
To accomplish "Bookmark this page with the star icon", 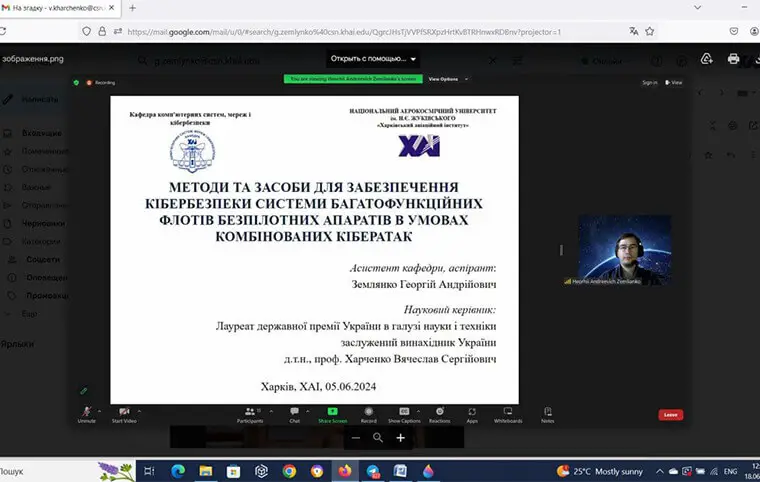I will coord(650,32).
